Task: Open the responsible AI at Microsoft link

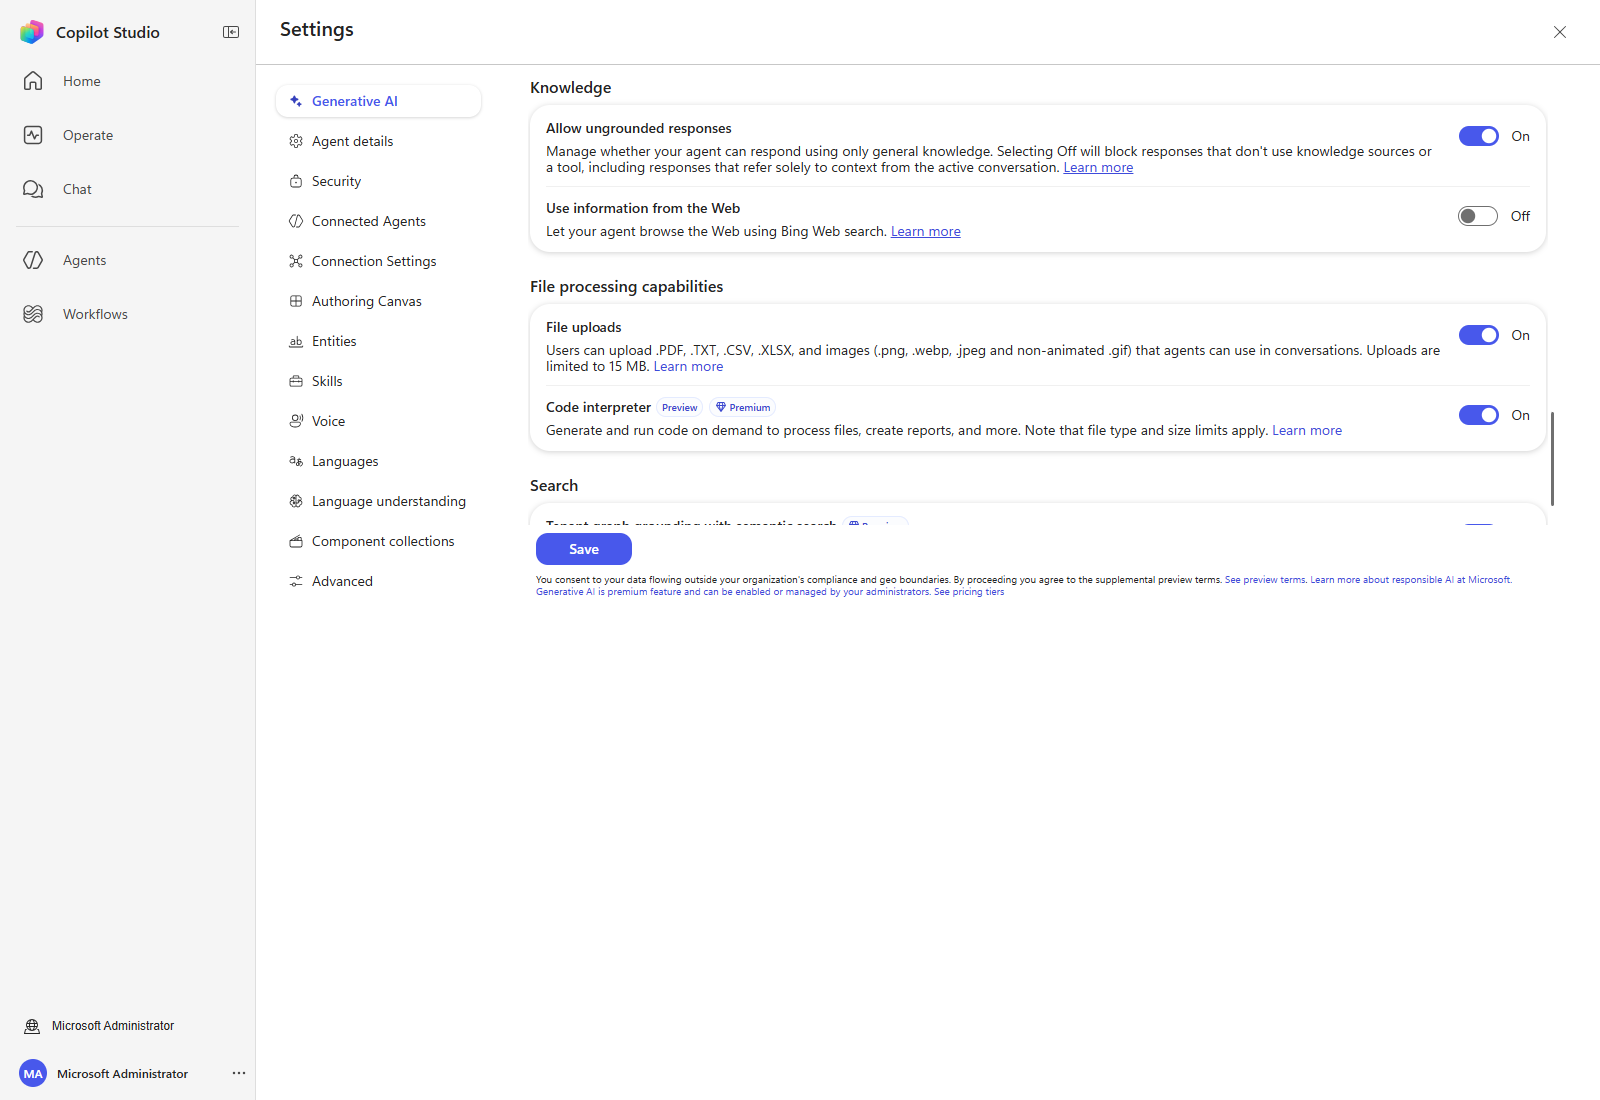Action: tap(1411, 580)
